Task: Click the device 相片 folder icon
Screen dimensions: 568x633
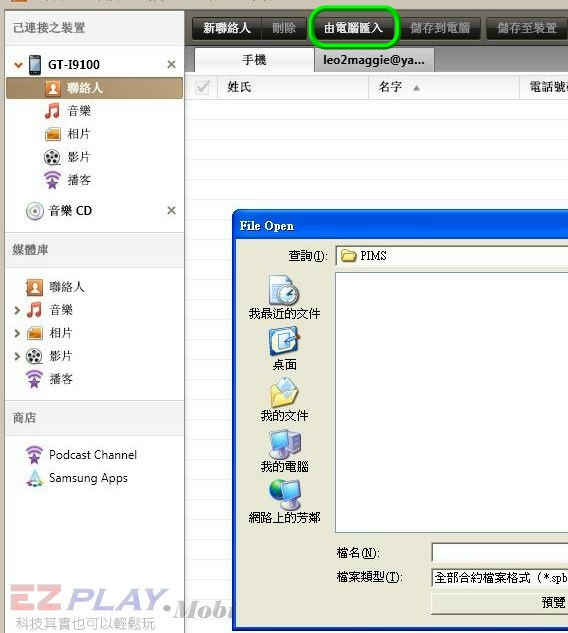Action: (52, 134)
